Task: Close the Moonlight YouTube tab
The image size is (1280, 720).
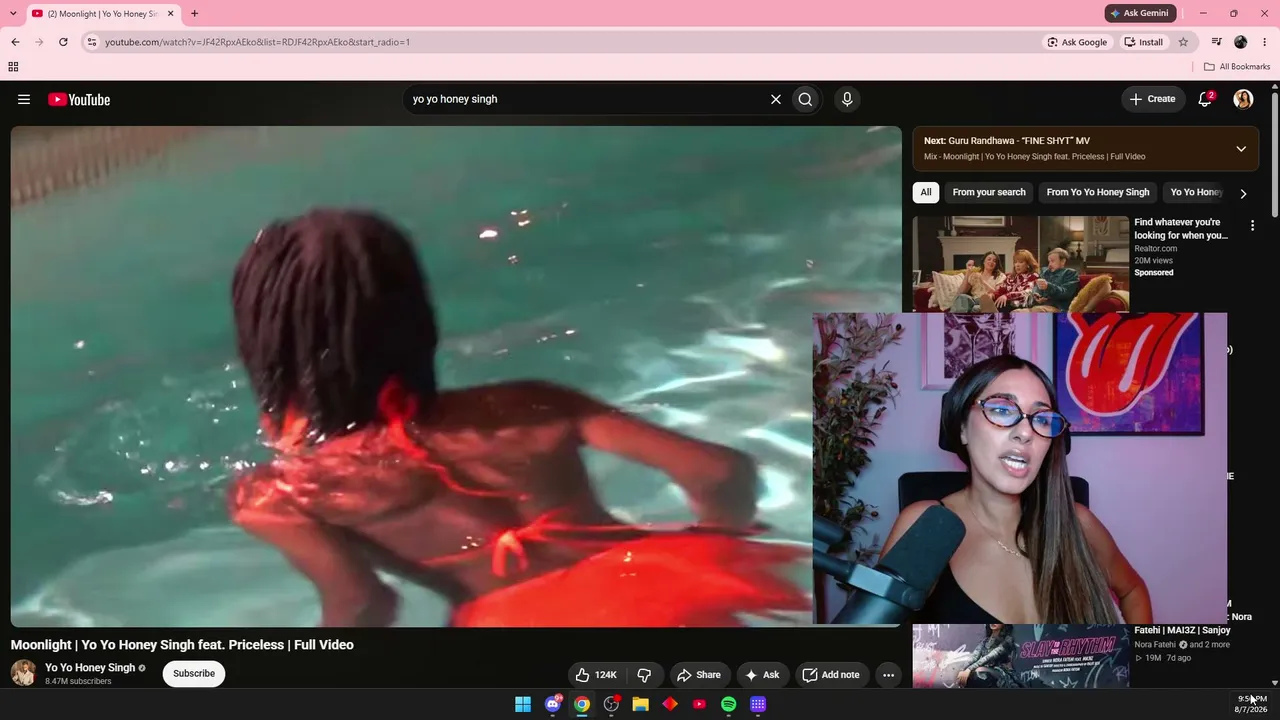Action: coord(170,13)
